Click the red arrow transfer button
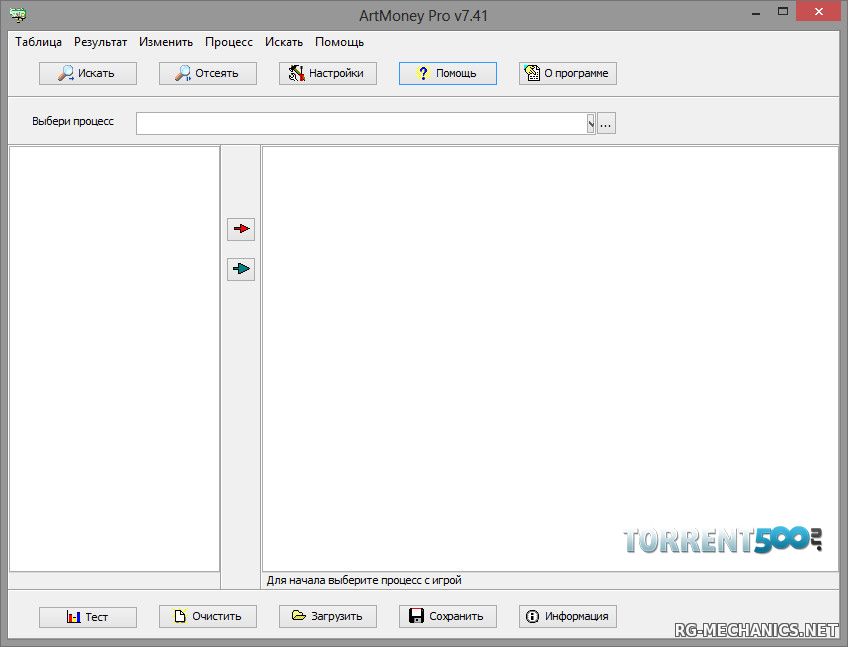Viewport: 848px width, 647px height. coord(241,229)
